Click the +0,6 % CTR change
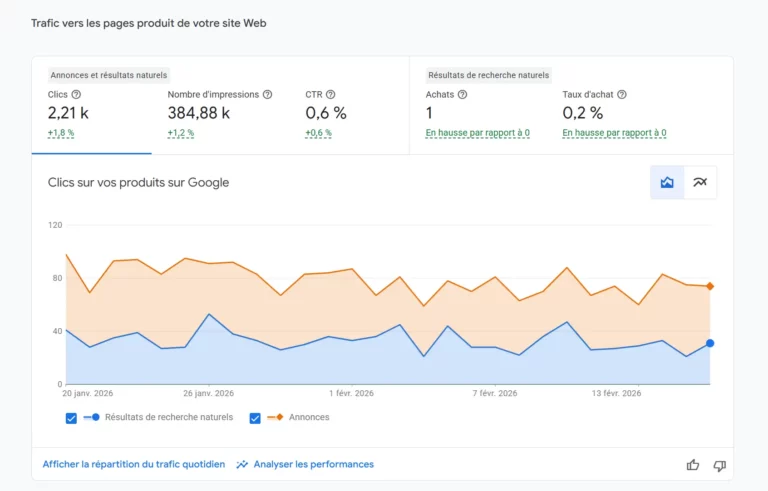This screenshot has width=768, height=491. point(318,133)
